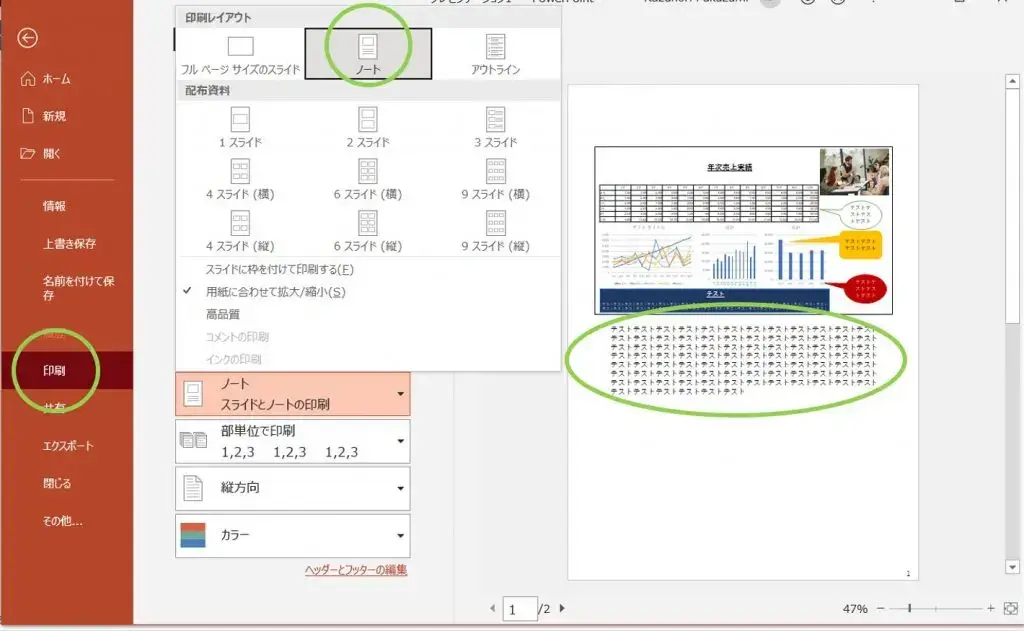This screenshot has width=1024, height=631.
Task: Fit the preview page to the window
Action: coord(1010,608)
